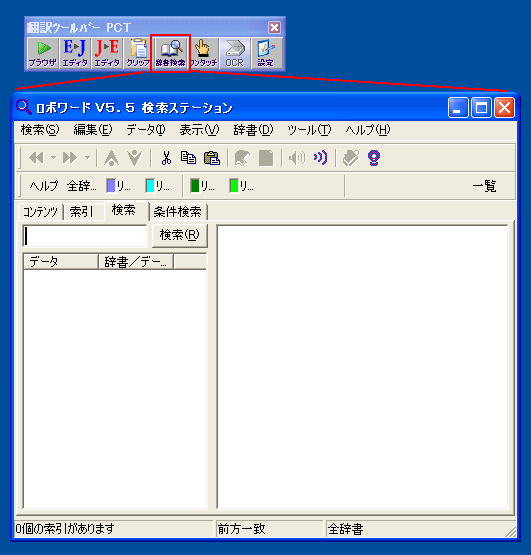Open the back history dropdown arrow
The width and height of the screenshot is (531, 555).
(x=53, y=158)
